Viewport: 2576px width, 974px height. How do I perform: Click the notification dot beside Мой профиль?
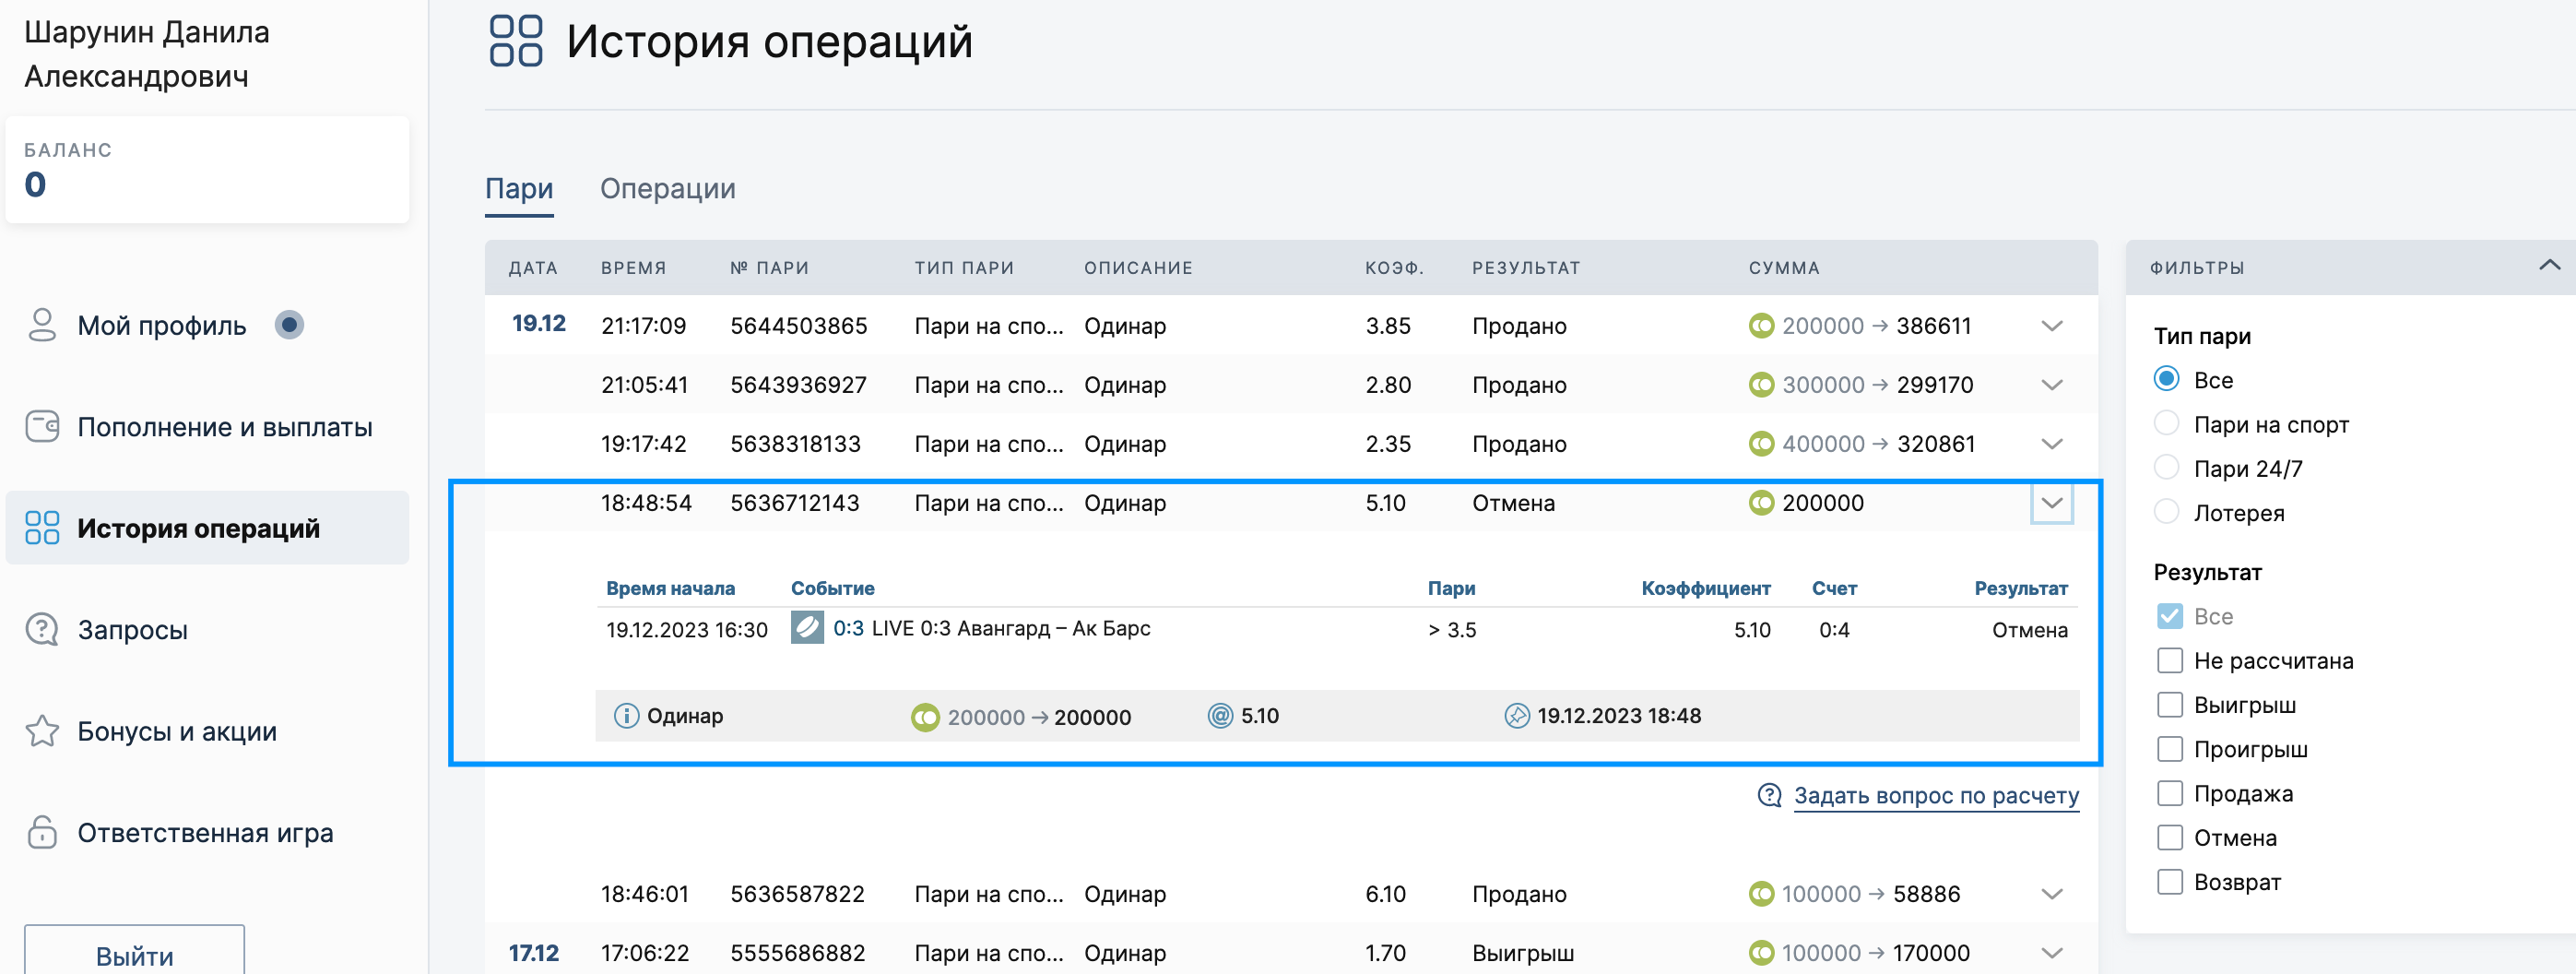click(289, 325)
